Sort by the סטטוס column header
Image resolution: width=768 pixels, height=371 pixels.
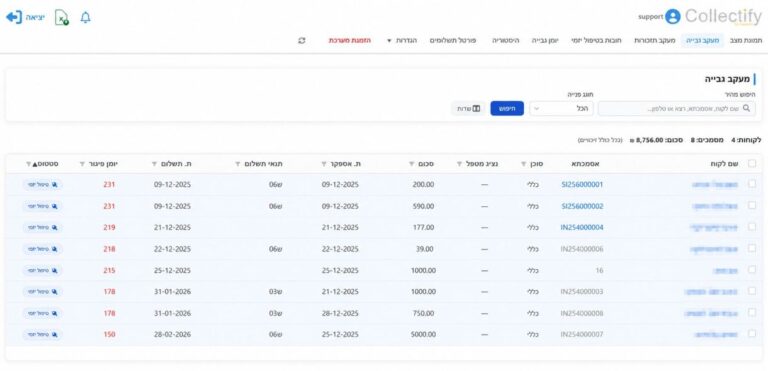[48, 164]
